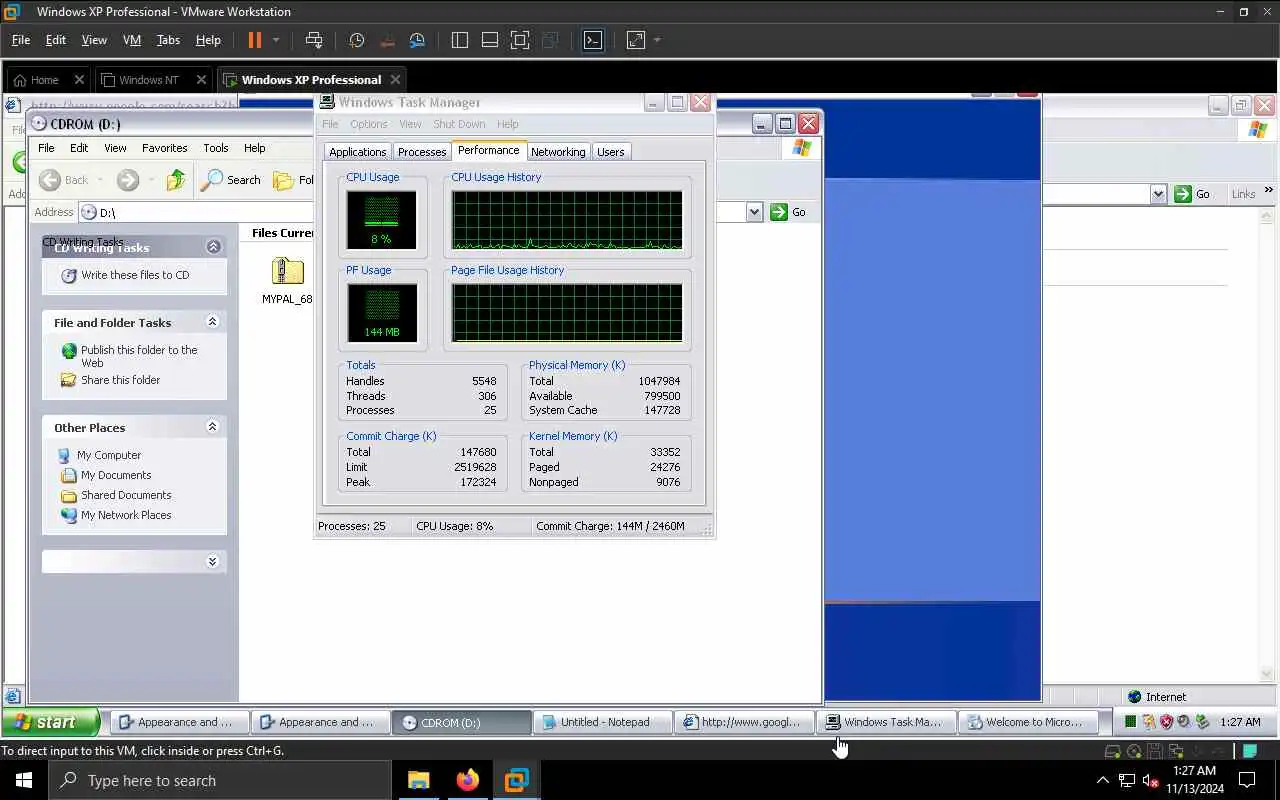Click red security shield tray icon
This screenshot has height=800, width=1280.
pos(1166,722)
